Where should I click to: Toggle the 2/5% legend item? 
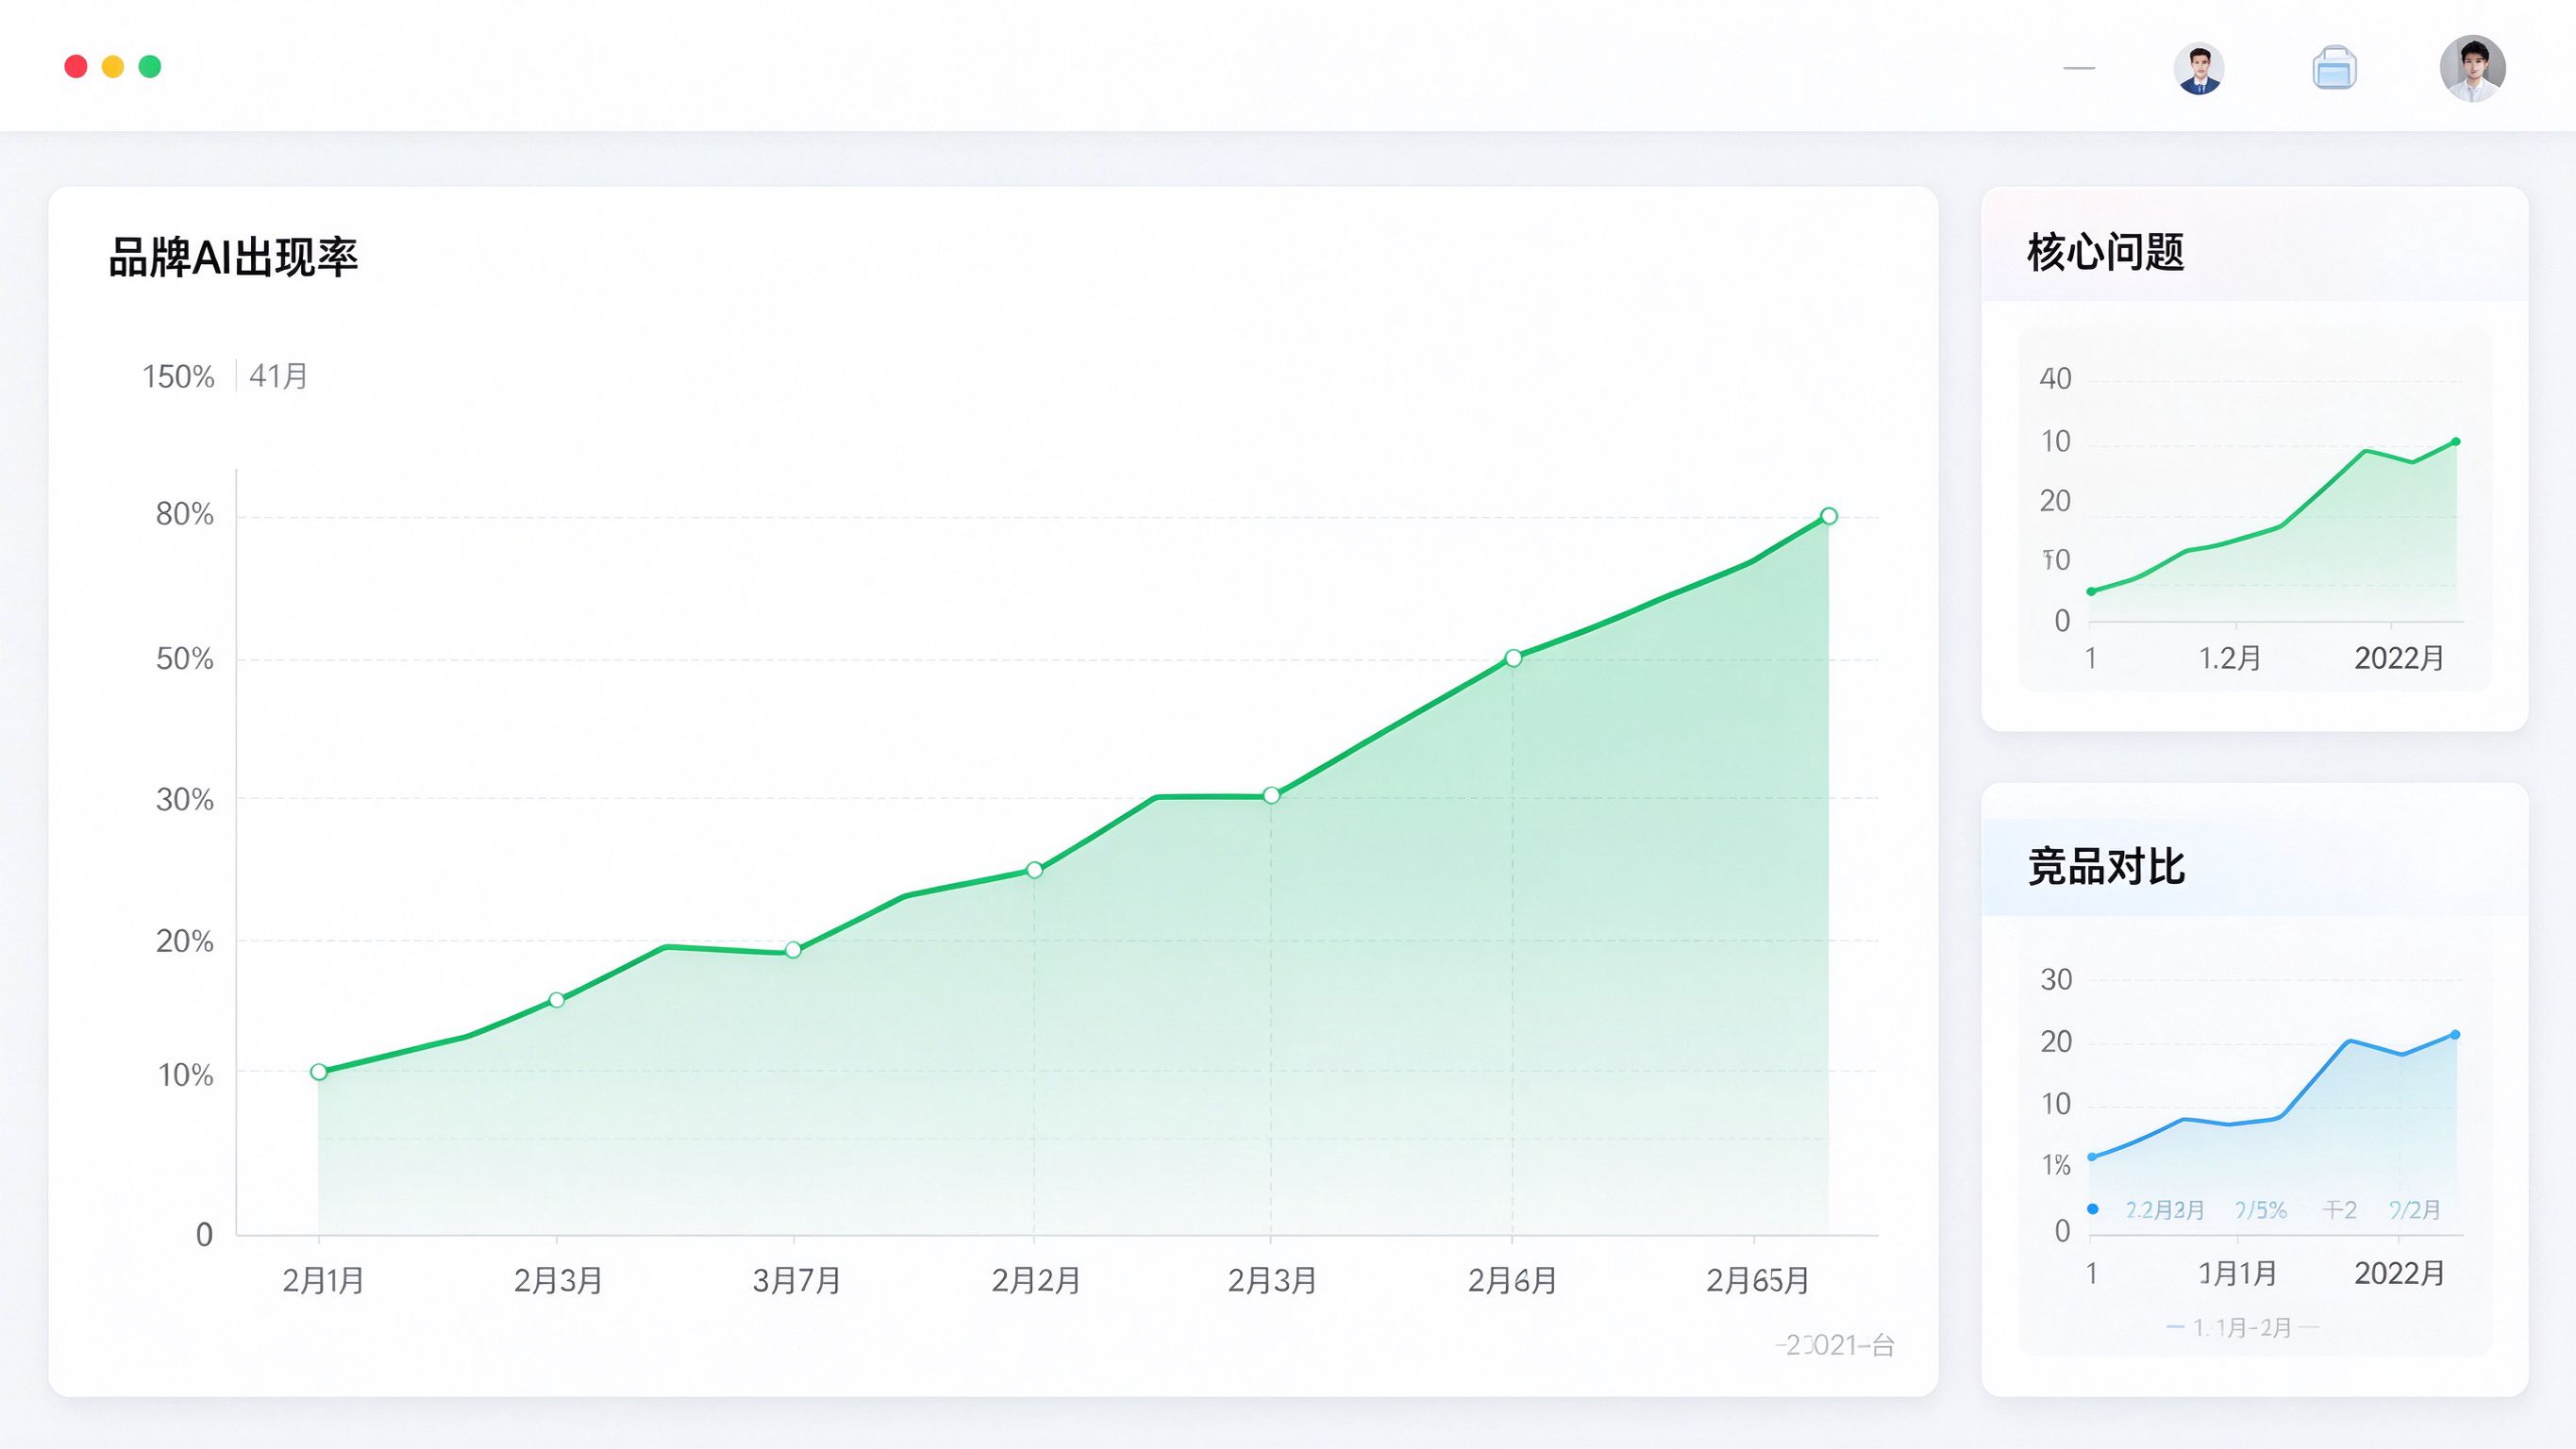click(2261, 1210)
